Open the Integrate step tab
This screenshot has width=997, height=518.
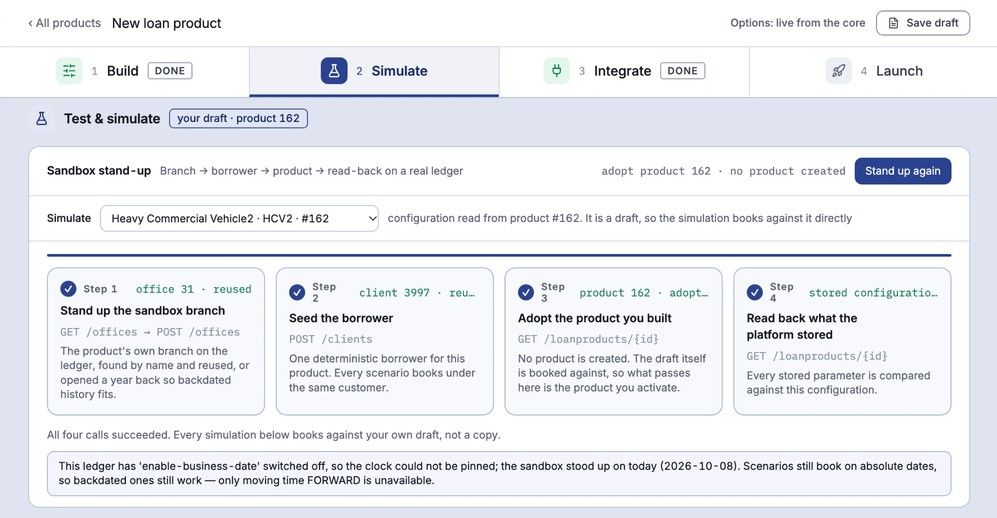tap(624, 71)
